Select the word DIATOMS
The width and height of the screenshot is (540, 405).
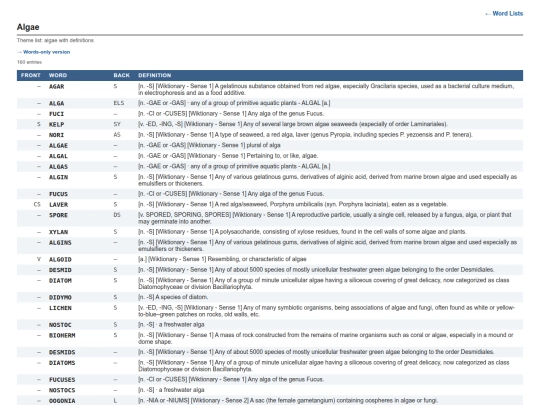[62, 363]
